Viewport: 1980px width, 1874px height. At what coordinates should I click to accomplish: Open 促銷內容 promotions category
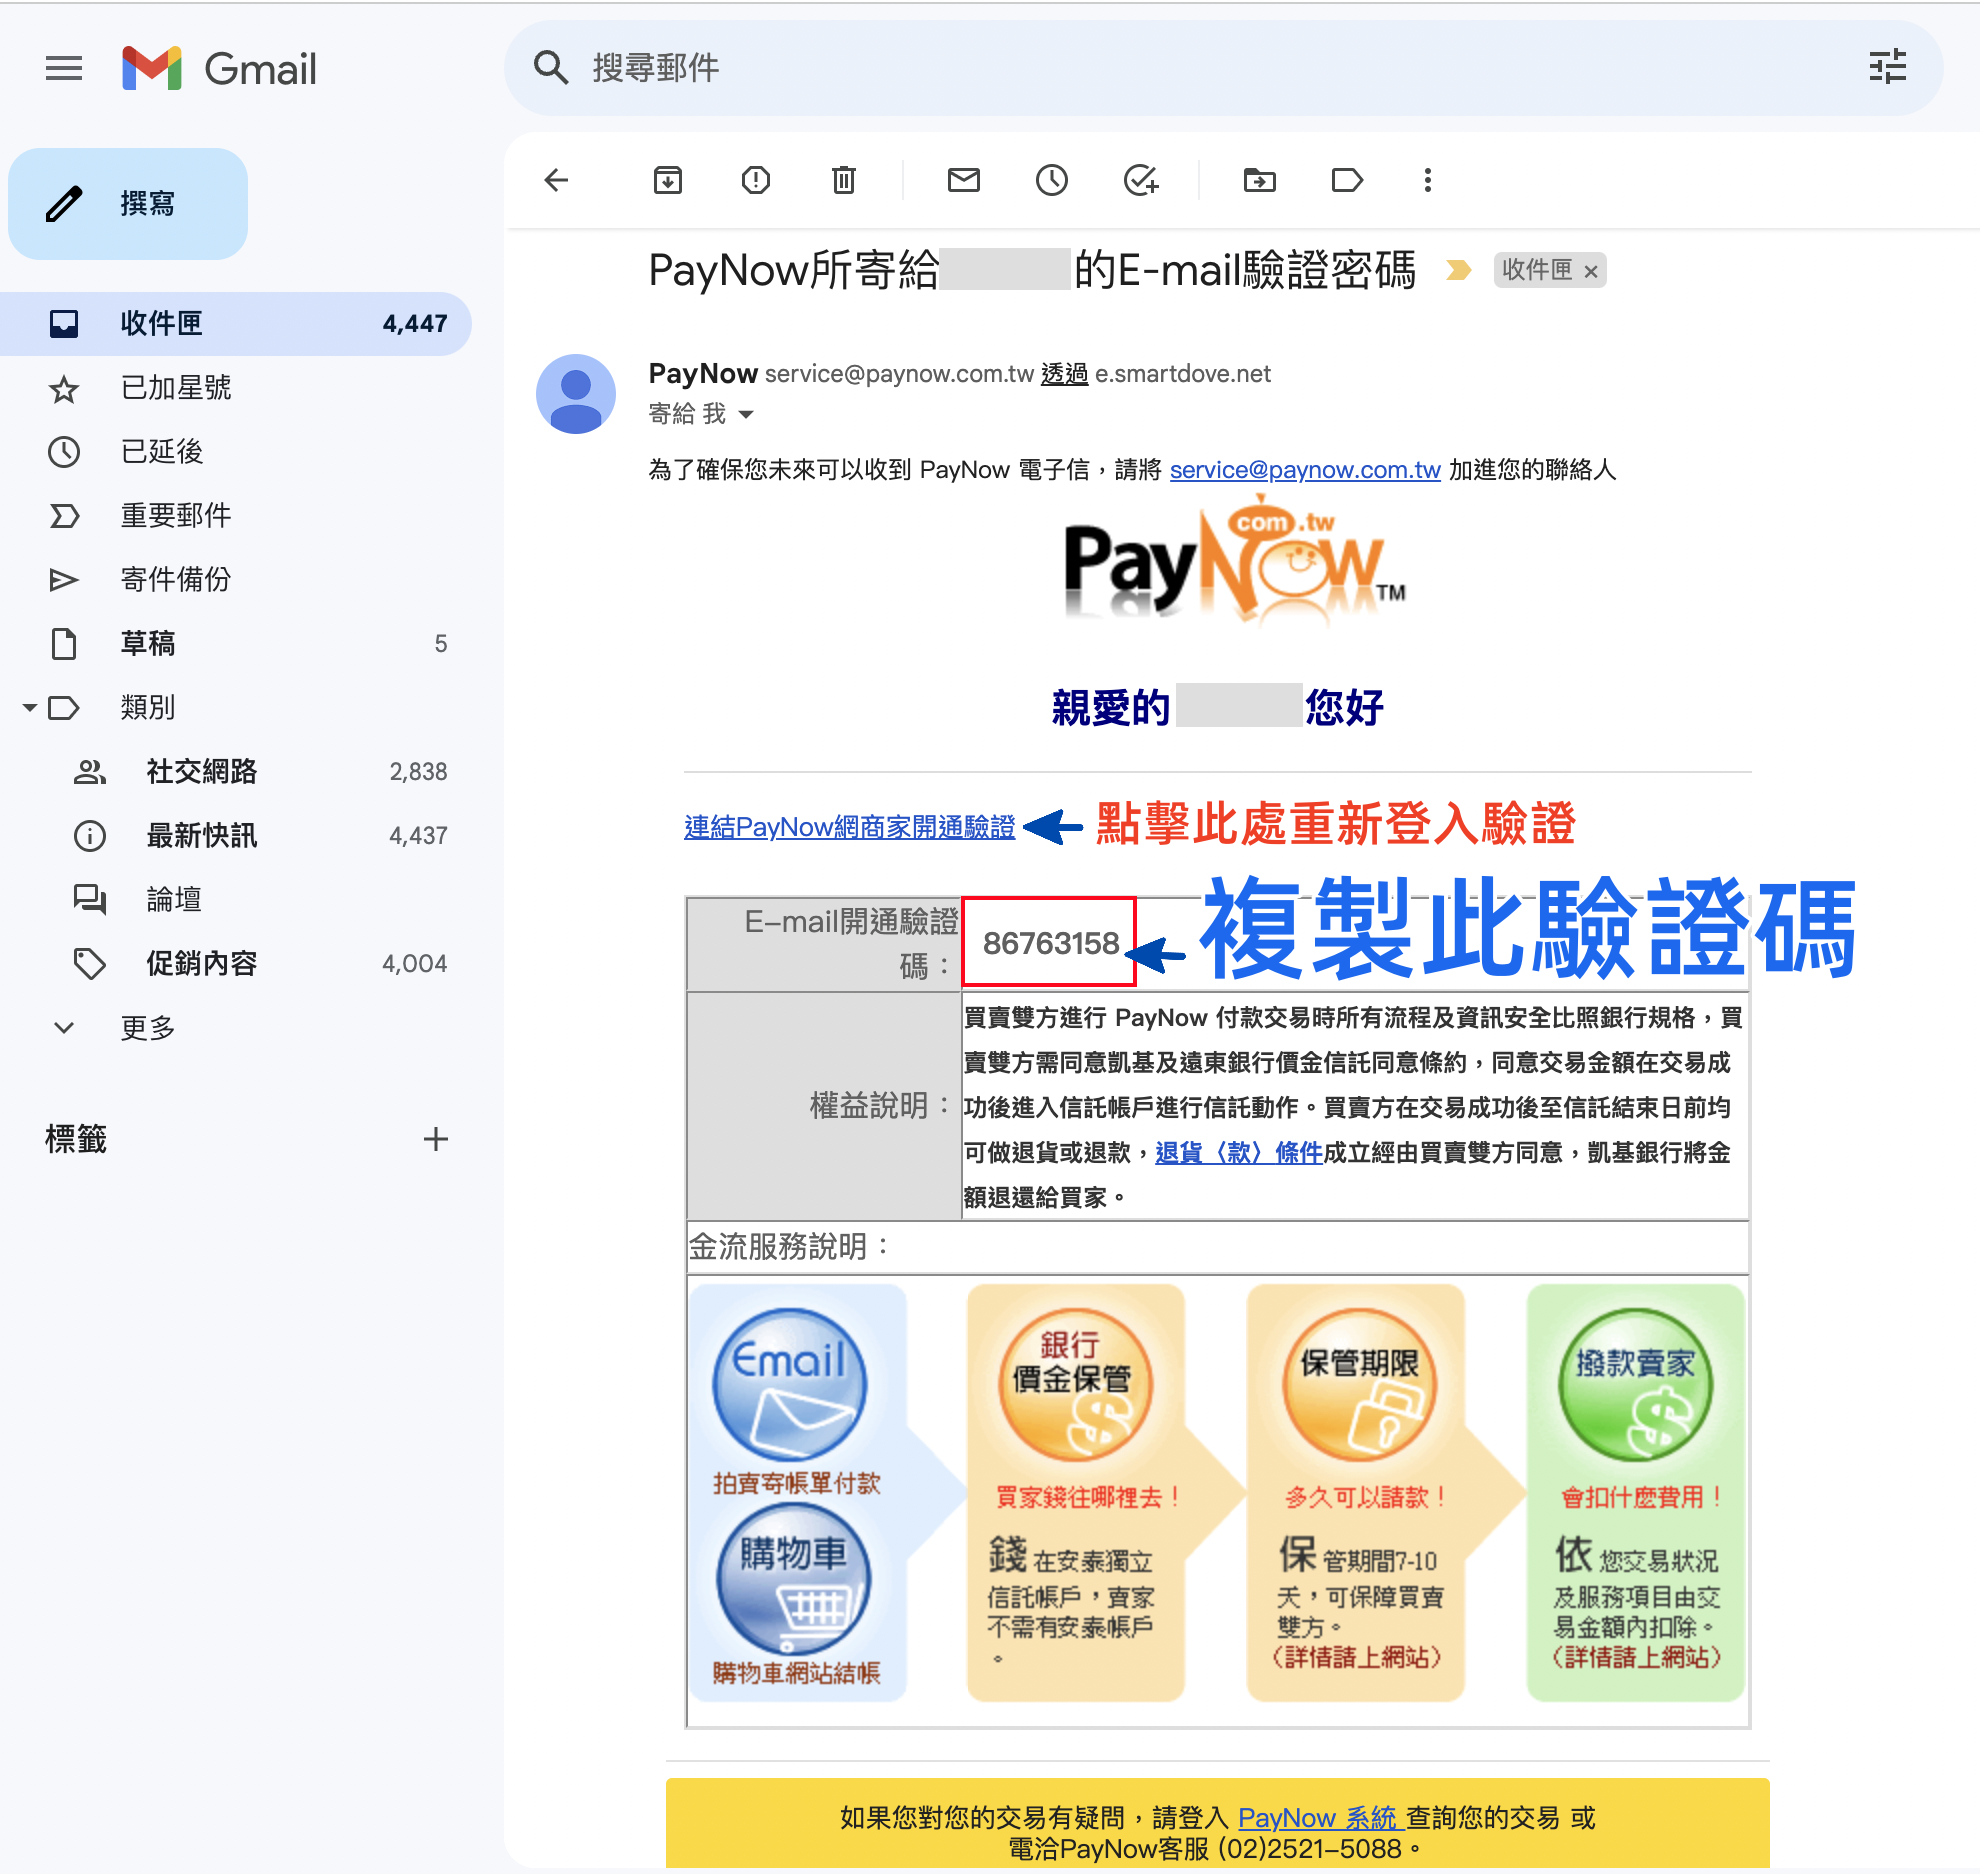point(236,964)
